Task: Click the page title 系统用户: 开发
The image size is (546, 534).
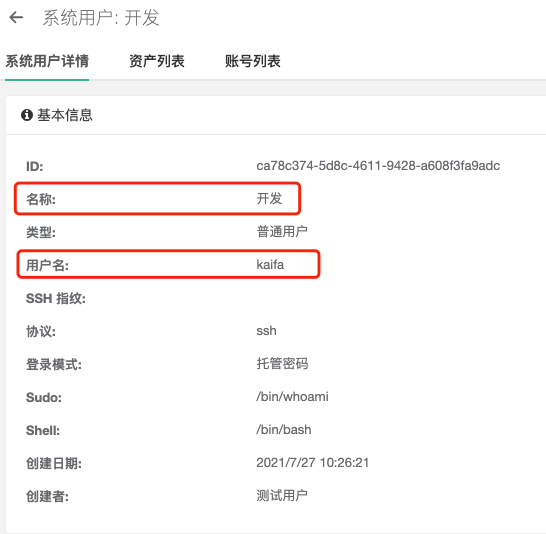Action: pyautogui.click(x=101, y=18)
